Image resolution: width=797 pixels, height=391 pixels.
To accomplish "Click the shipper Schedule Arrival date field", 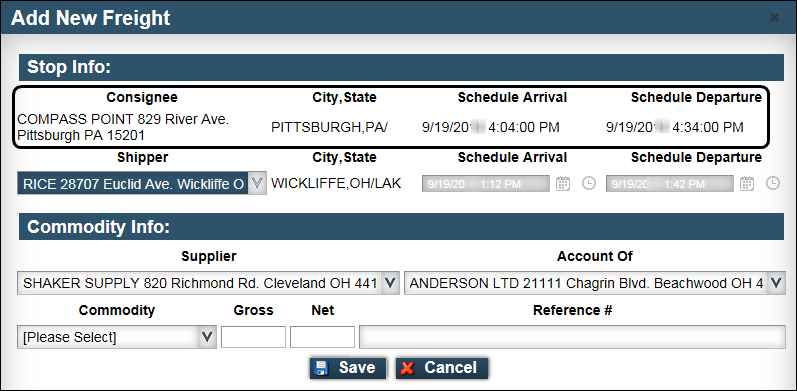I will point(485,184).
